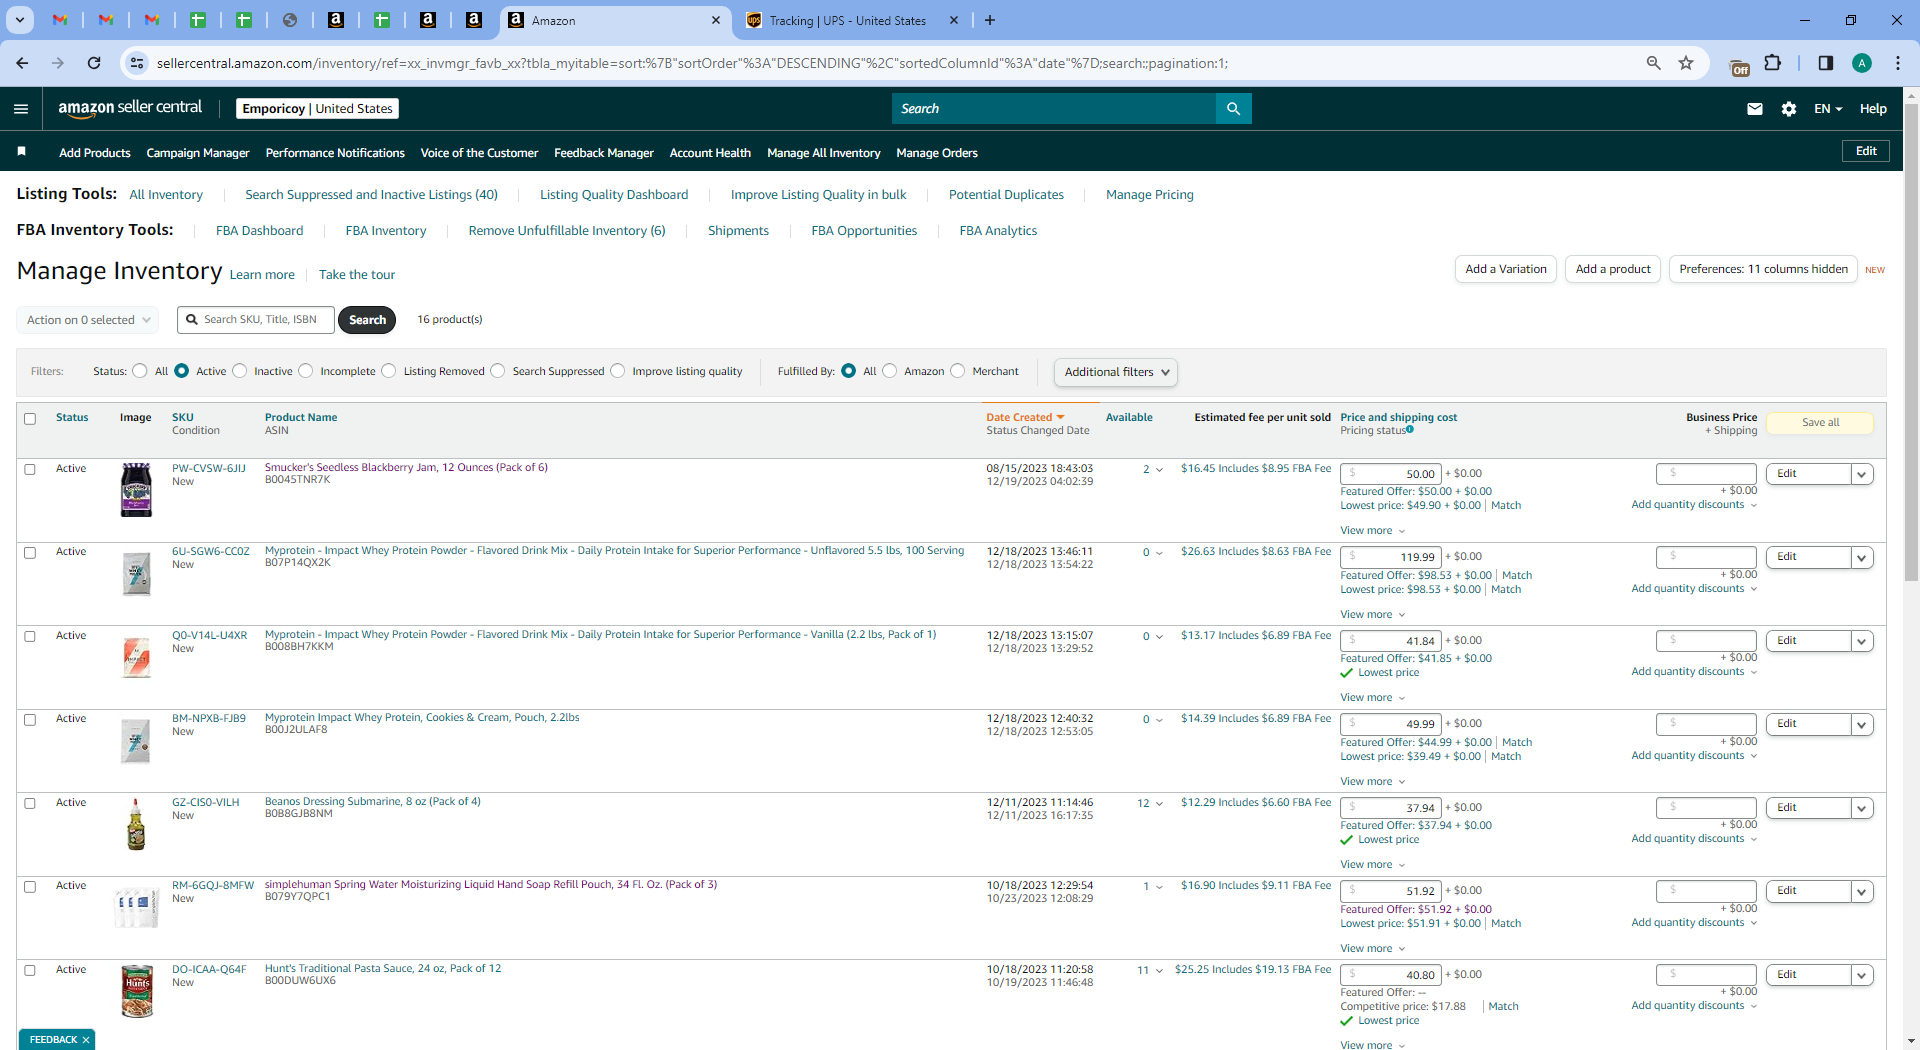Open Edit dropdown arrow for Smucker's Jam row

(1862, 474)
